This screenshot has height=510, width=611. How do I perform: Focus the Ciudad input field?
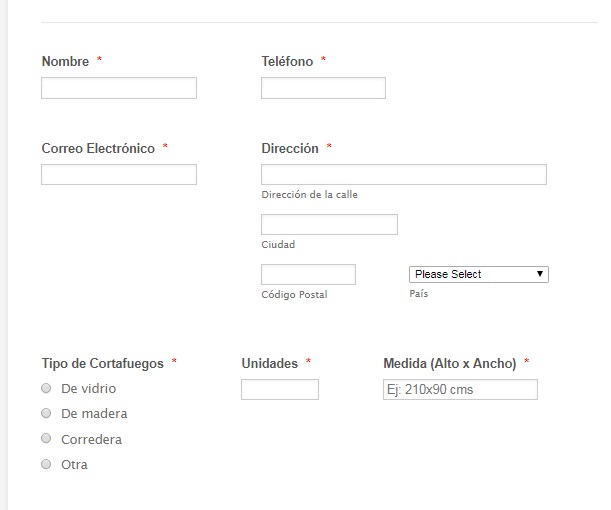click(329, 224)
